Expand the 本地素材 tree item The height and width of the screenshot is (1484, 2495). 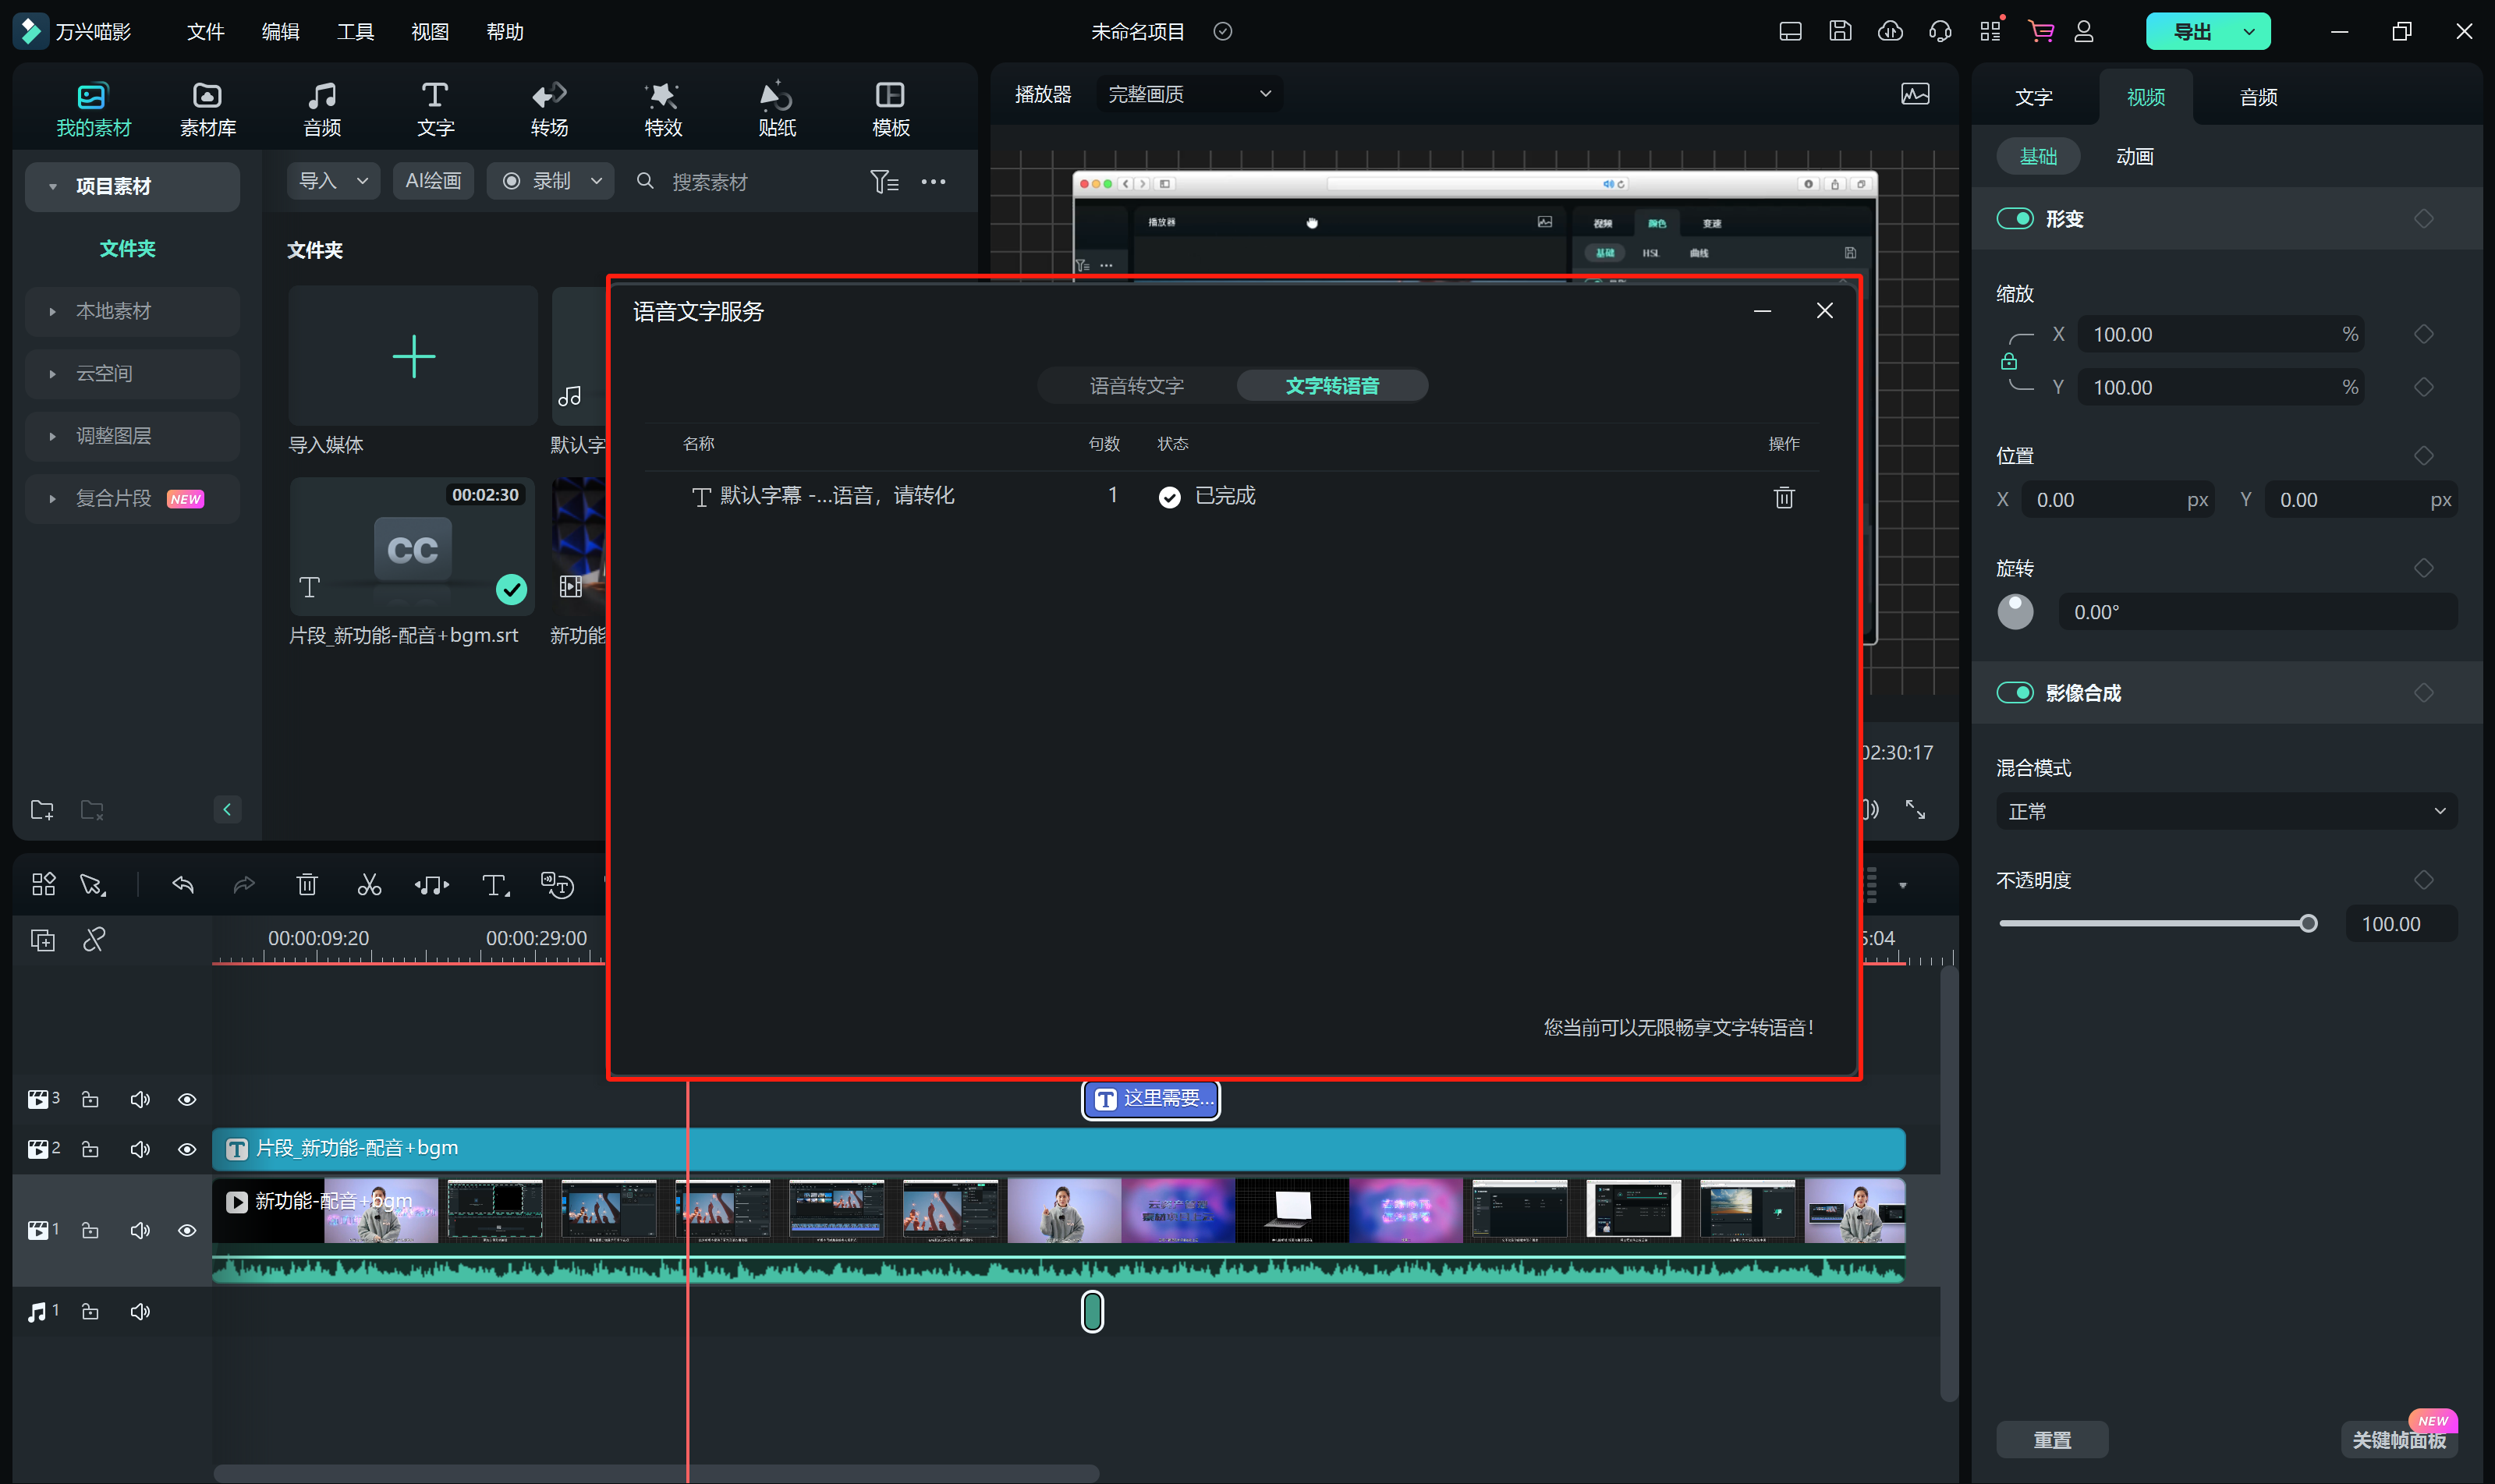(x=53, y=311)
